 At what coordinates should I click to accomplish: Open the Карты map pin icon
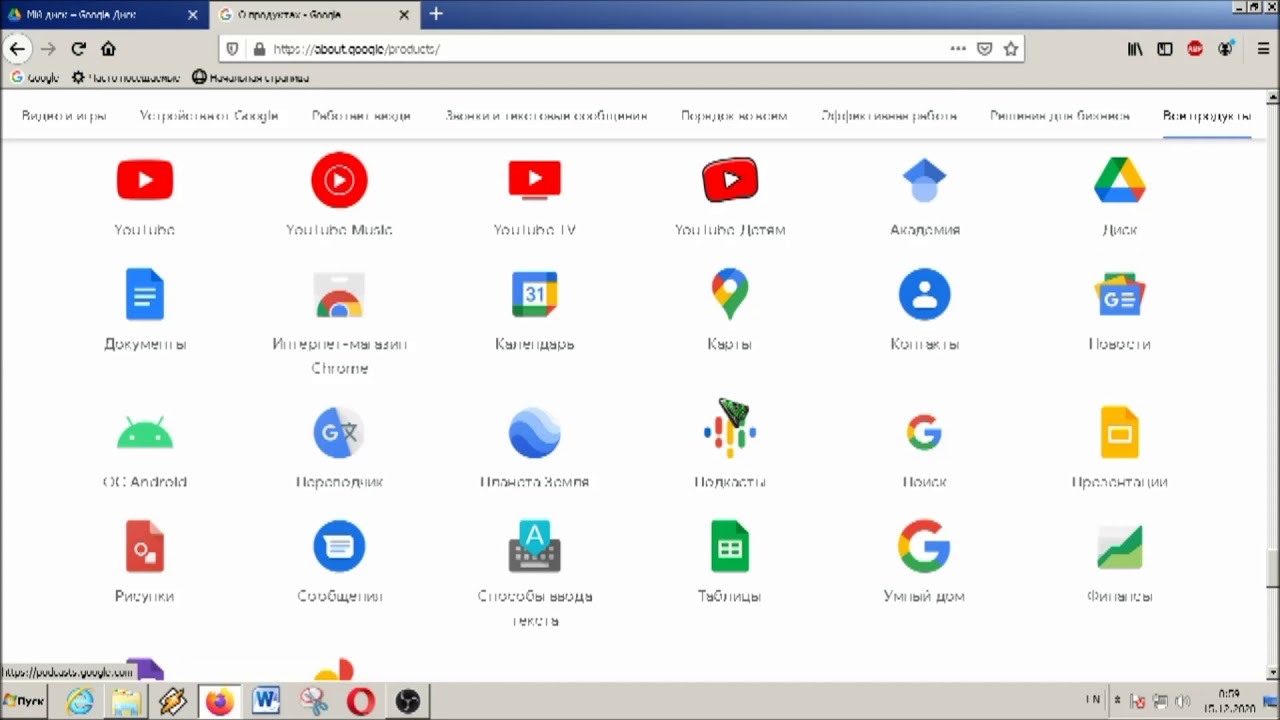[730, 294]
